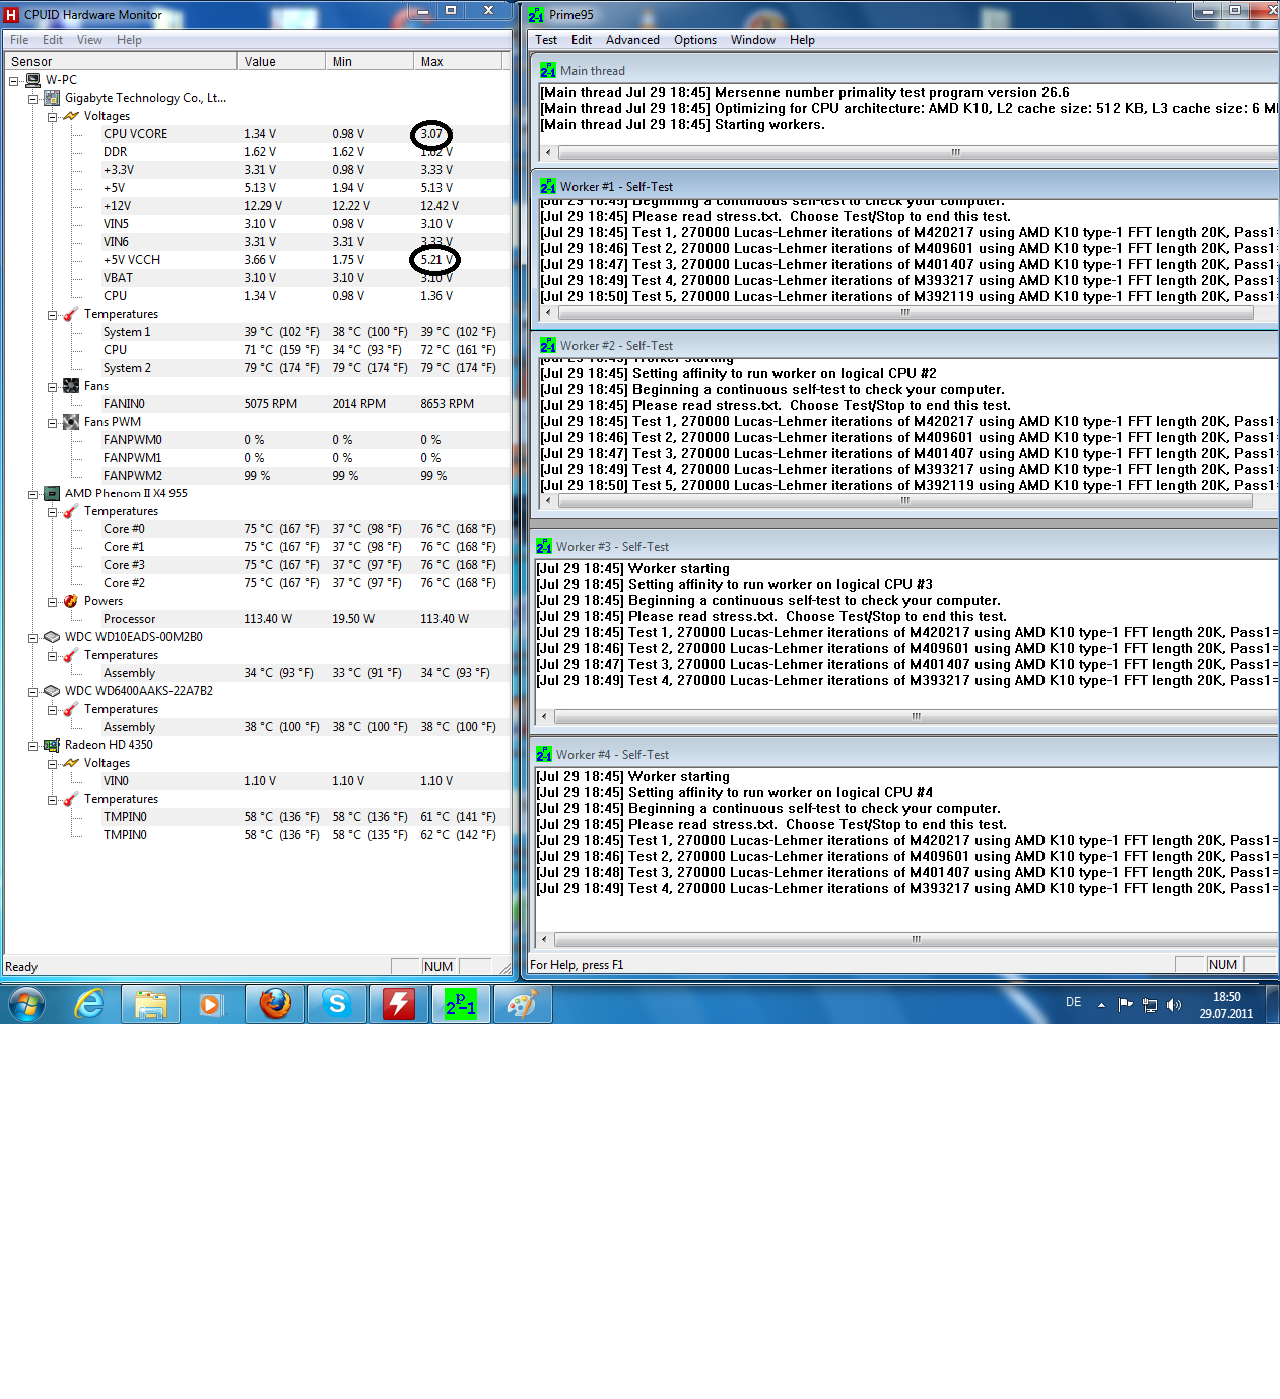Click the Prime95 Main thread window icon
This screenshot has width=1280, height=1399.
548,71
